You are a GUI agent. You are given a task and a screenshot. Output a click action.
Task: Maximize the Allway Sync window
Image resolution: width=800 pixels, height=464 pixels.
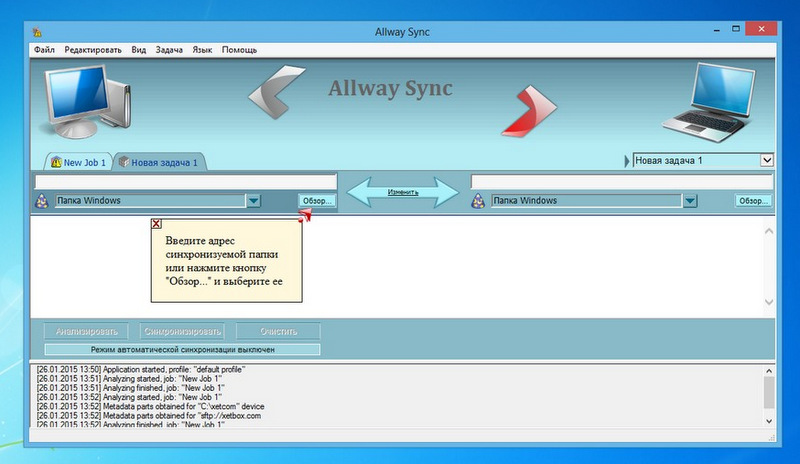coord(736,29)
